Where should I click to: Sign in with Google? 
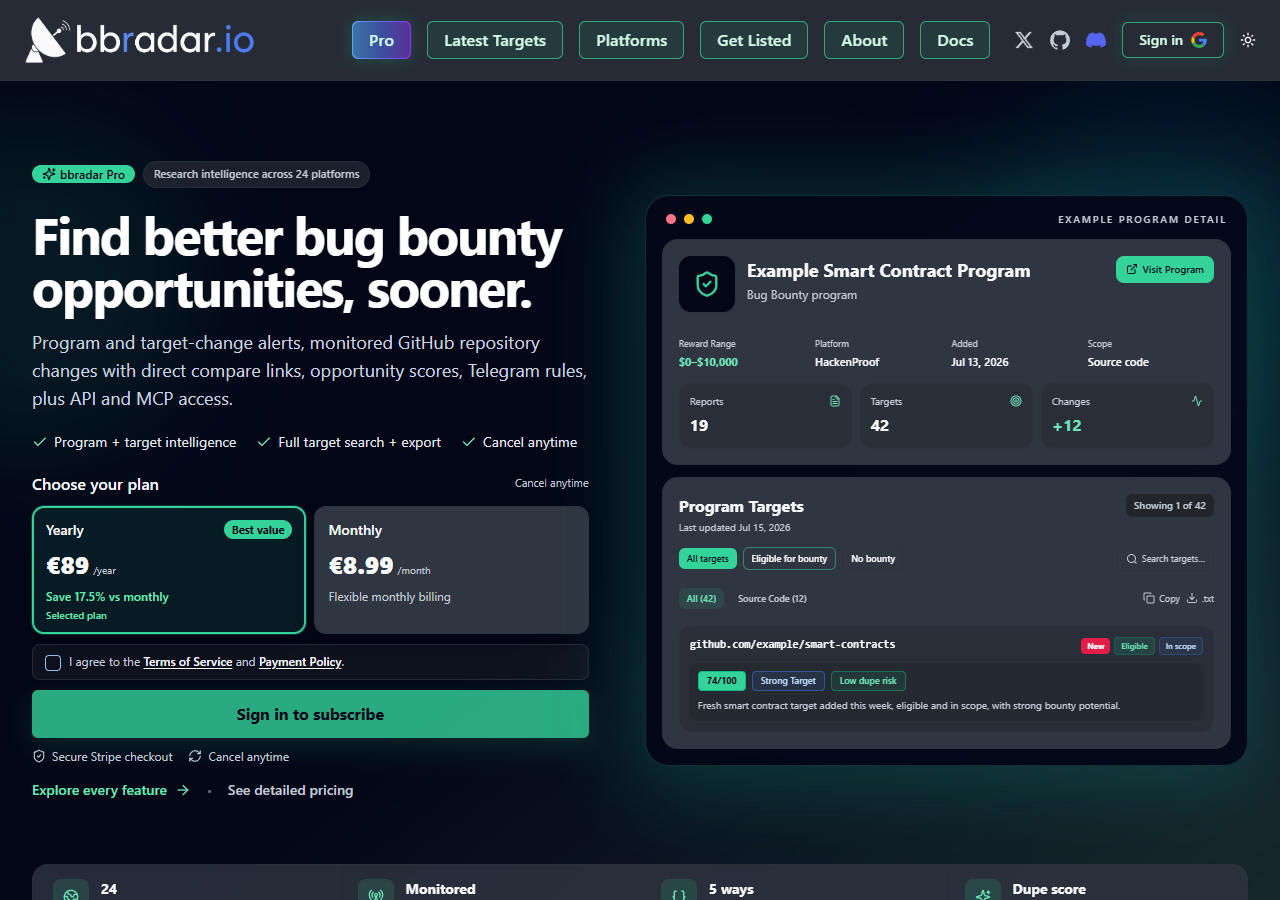pos(1173,40)
